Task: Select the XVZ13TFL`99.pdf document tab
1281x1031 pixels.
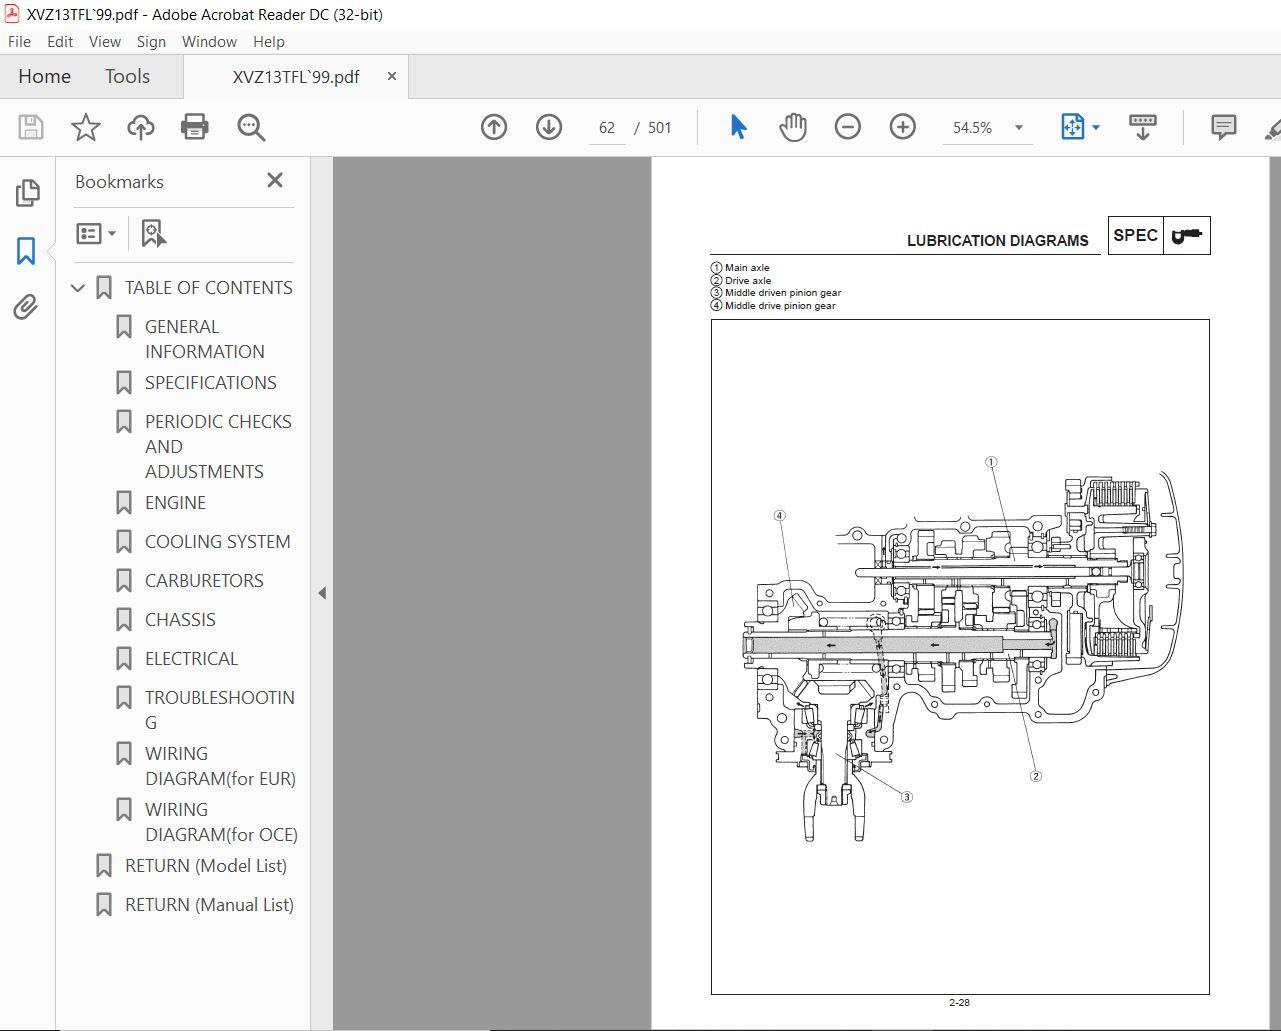Action: point(296,77)
